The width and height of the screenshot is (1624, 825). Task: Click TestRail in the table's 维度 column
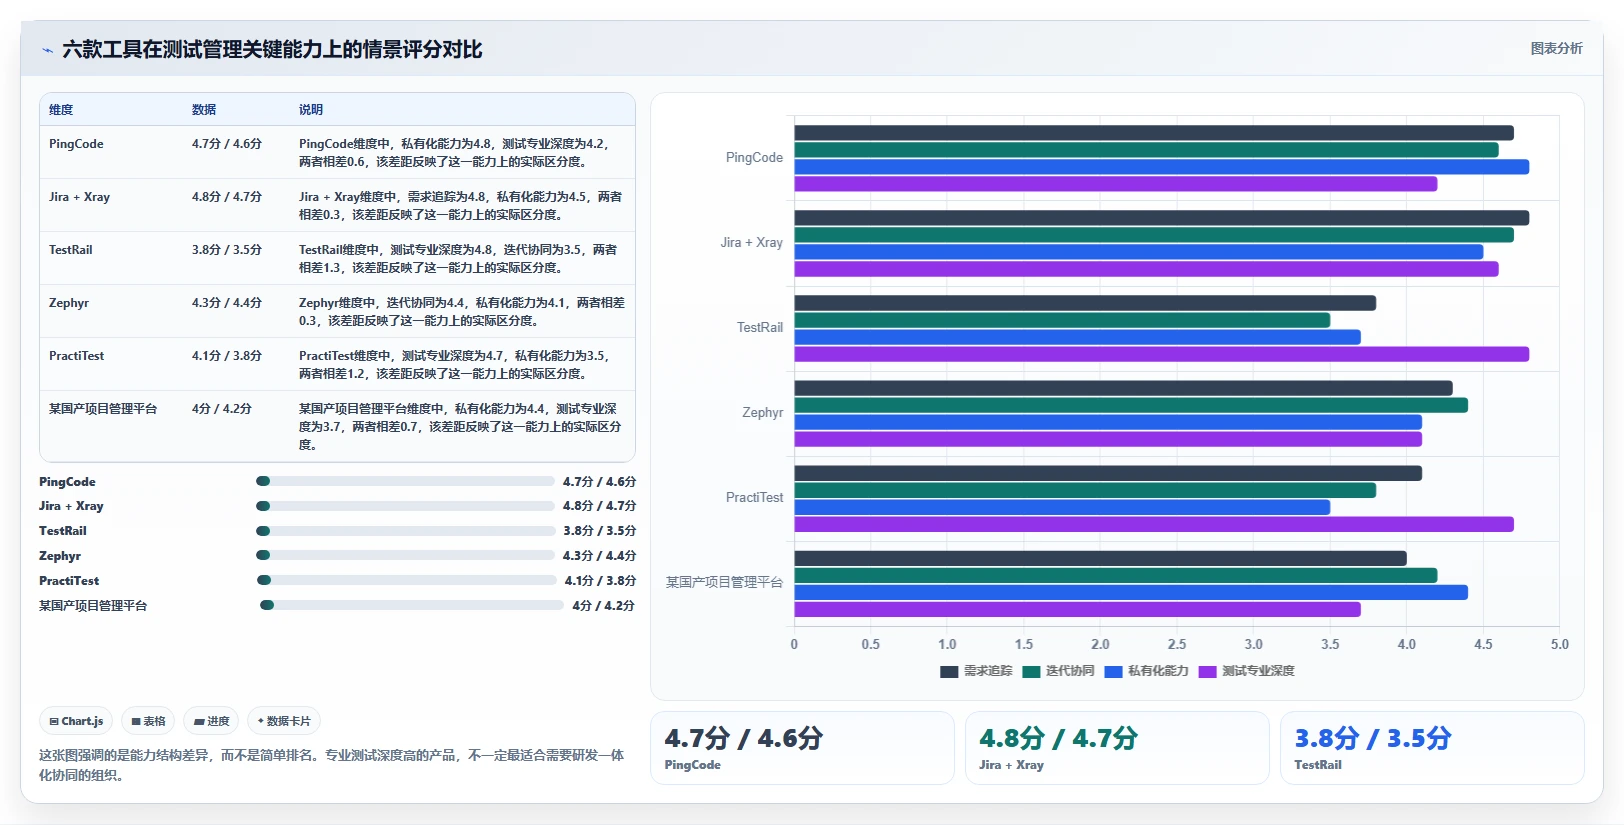(x=70, y=250)
